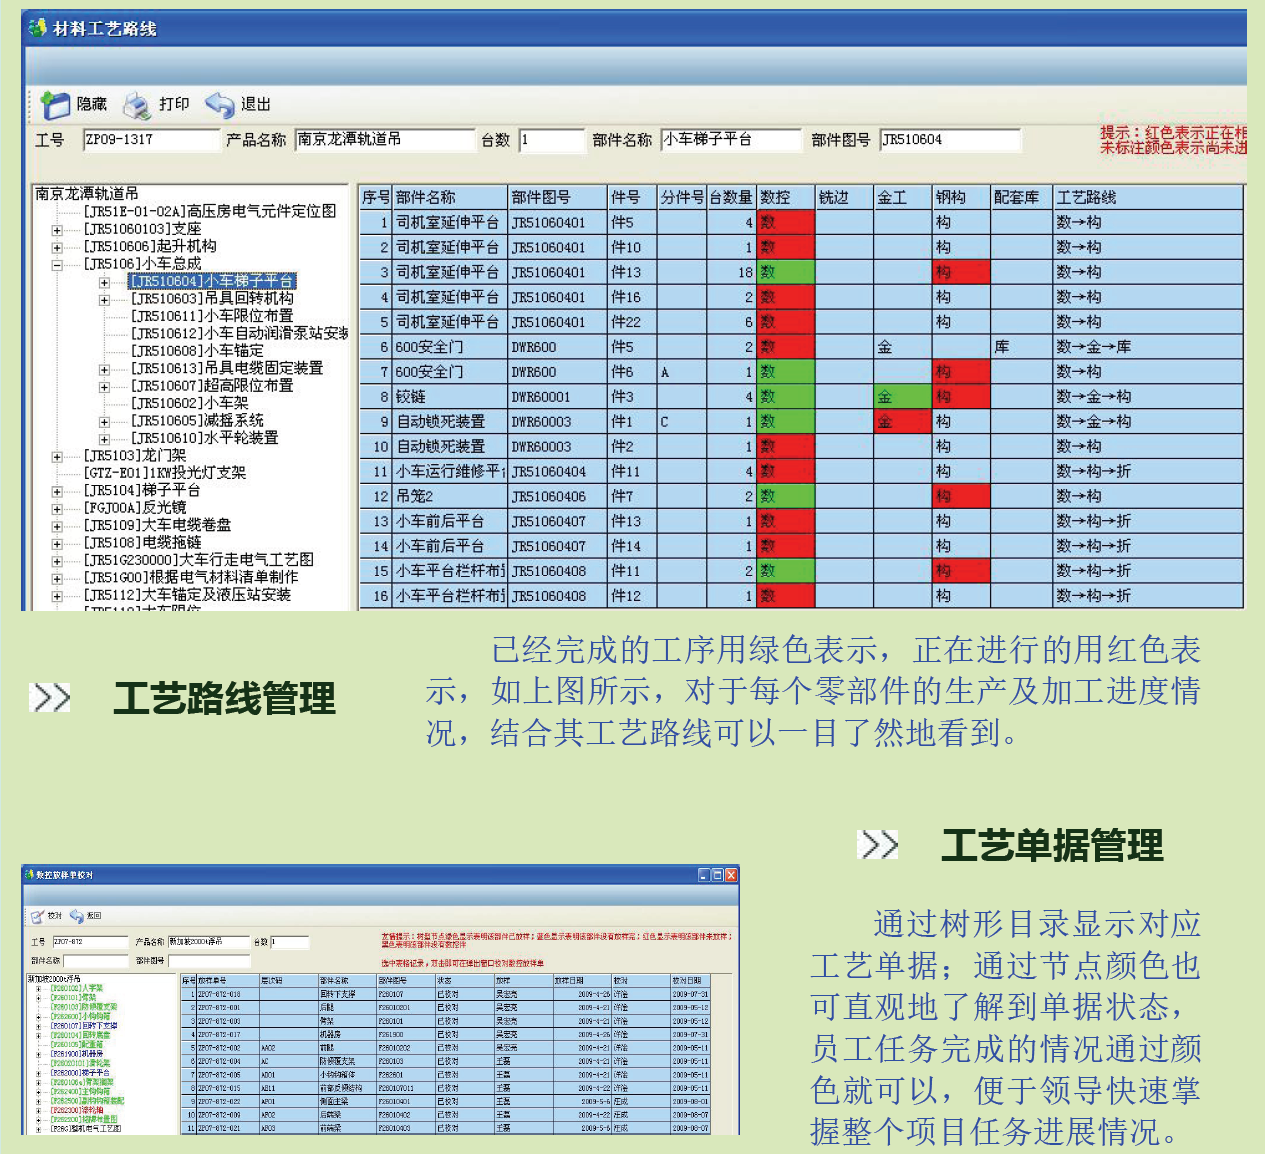Expand the [JR5103]龙门架 tree node
This screenshot has height=1154, width=1265.
pos(57,457)
